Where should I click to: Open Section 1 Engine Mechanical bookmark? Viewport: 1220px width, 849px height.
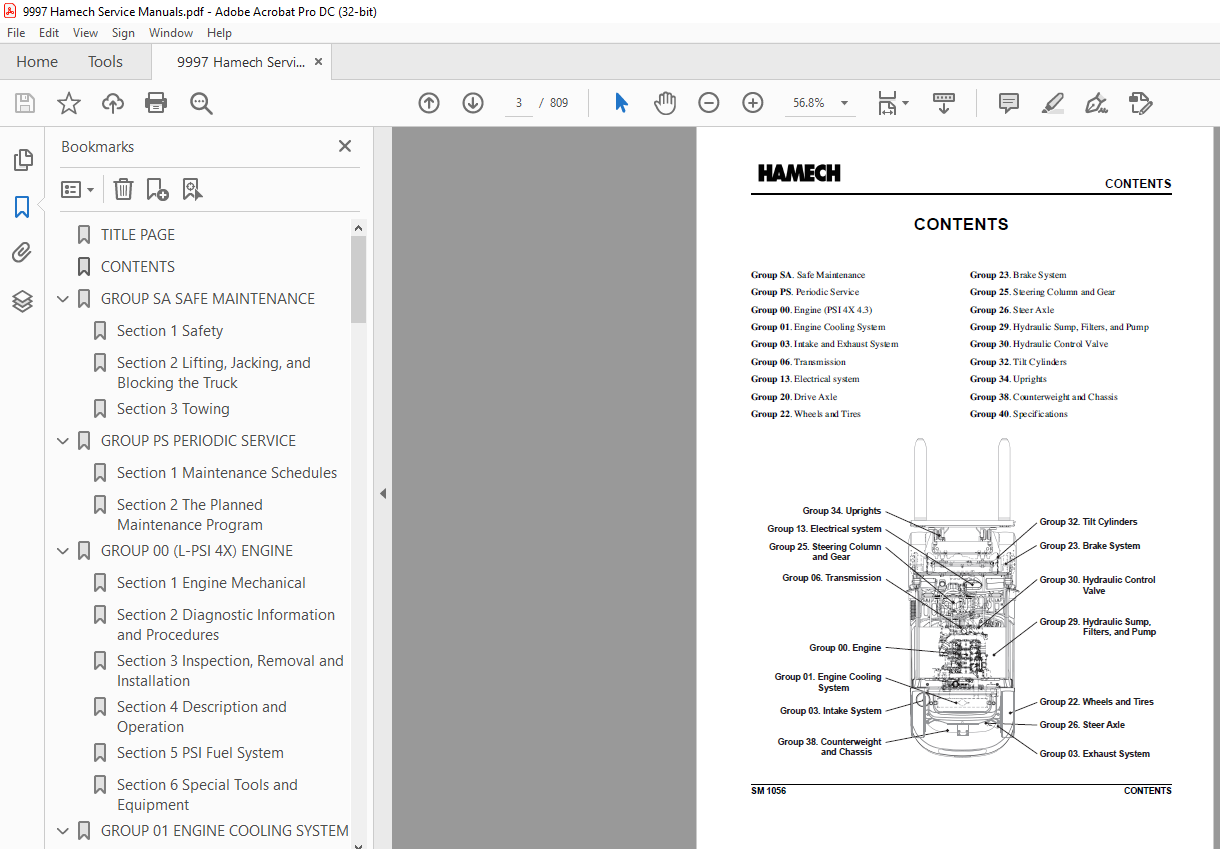tap(211, 583)
